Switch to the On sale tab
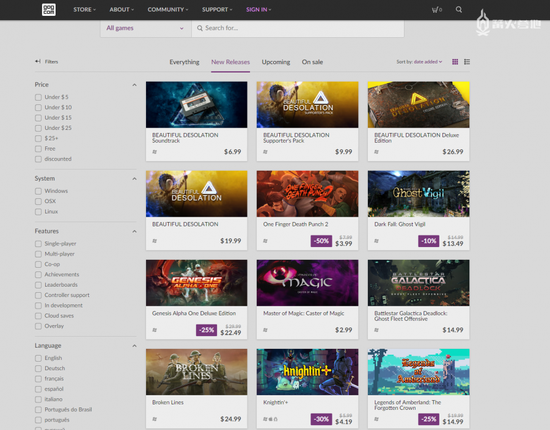 click(312, 62)
